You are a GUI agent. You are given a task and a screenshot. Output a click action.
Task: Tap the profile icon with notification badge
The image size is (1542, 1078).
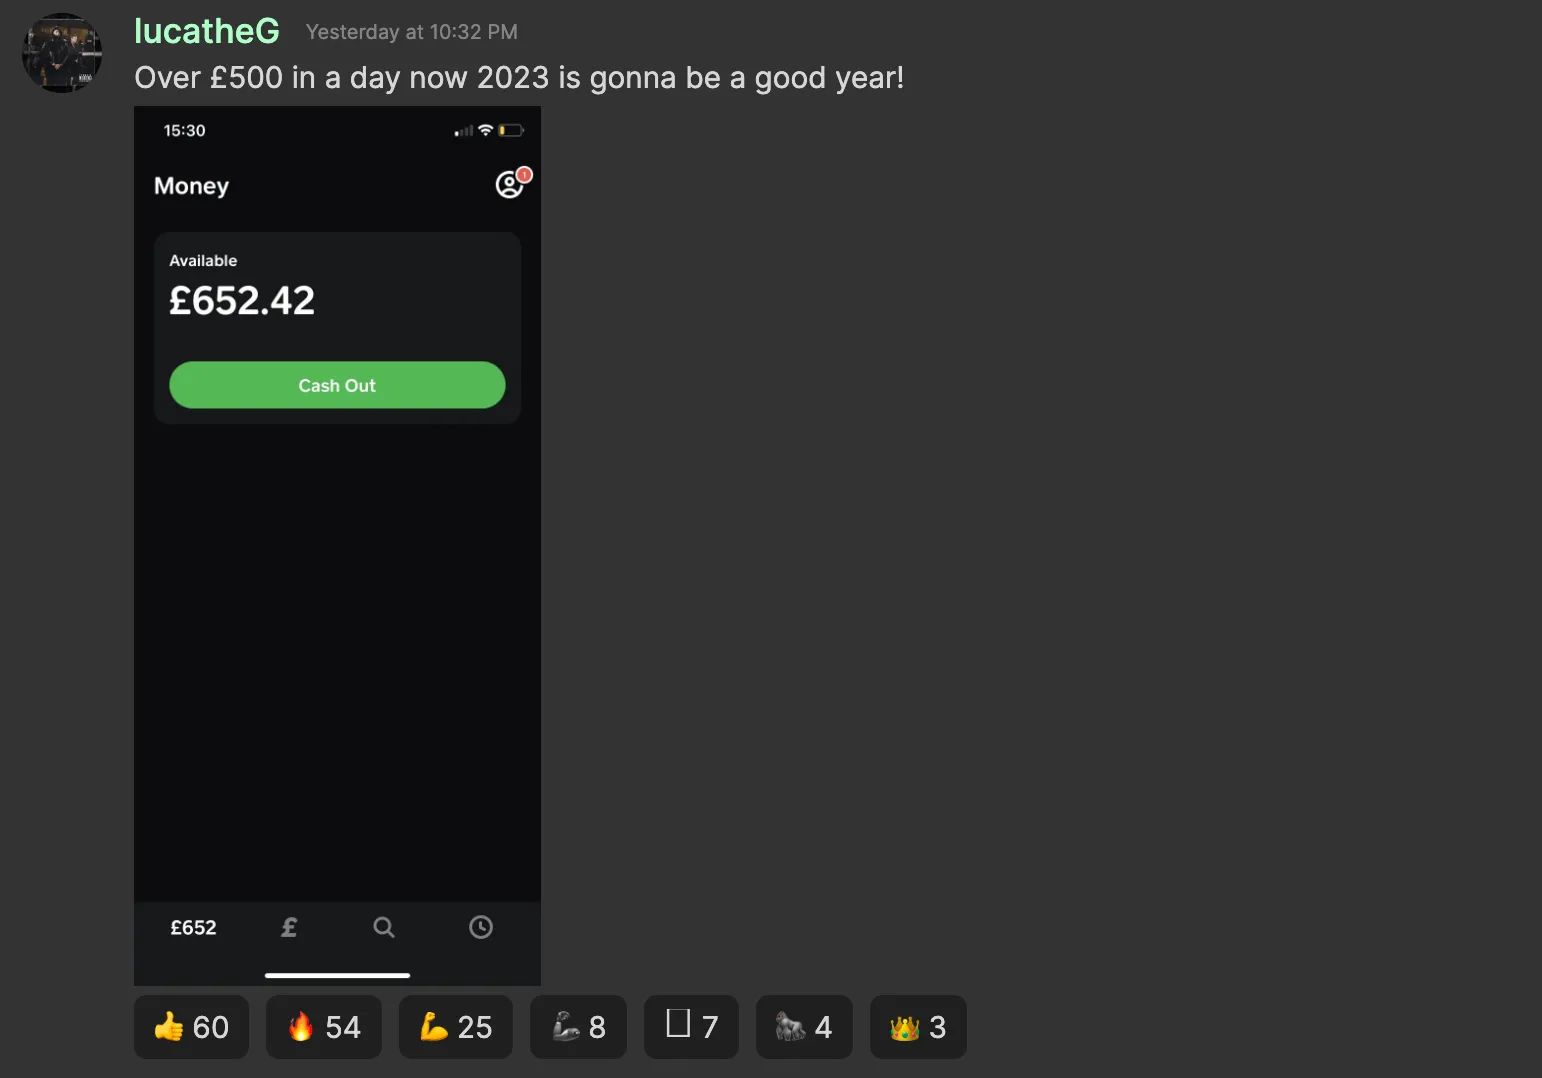[512, 183]
